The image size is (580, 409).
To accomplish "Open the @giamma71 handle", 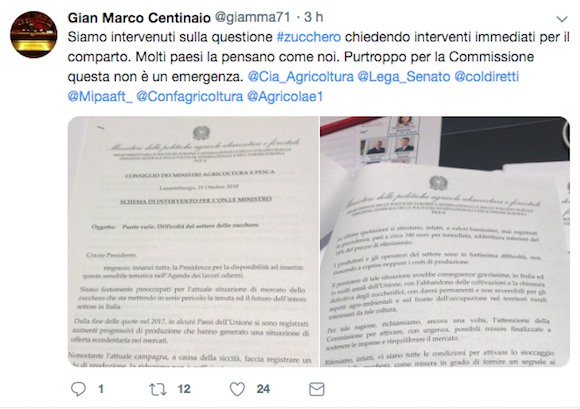I will click(252, 17).
